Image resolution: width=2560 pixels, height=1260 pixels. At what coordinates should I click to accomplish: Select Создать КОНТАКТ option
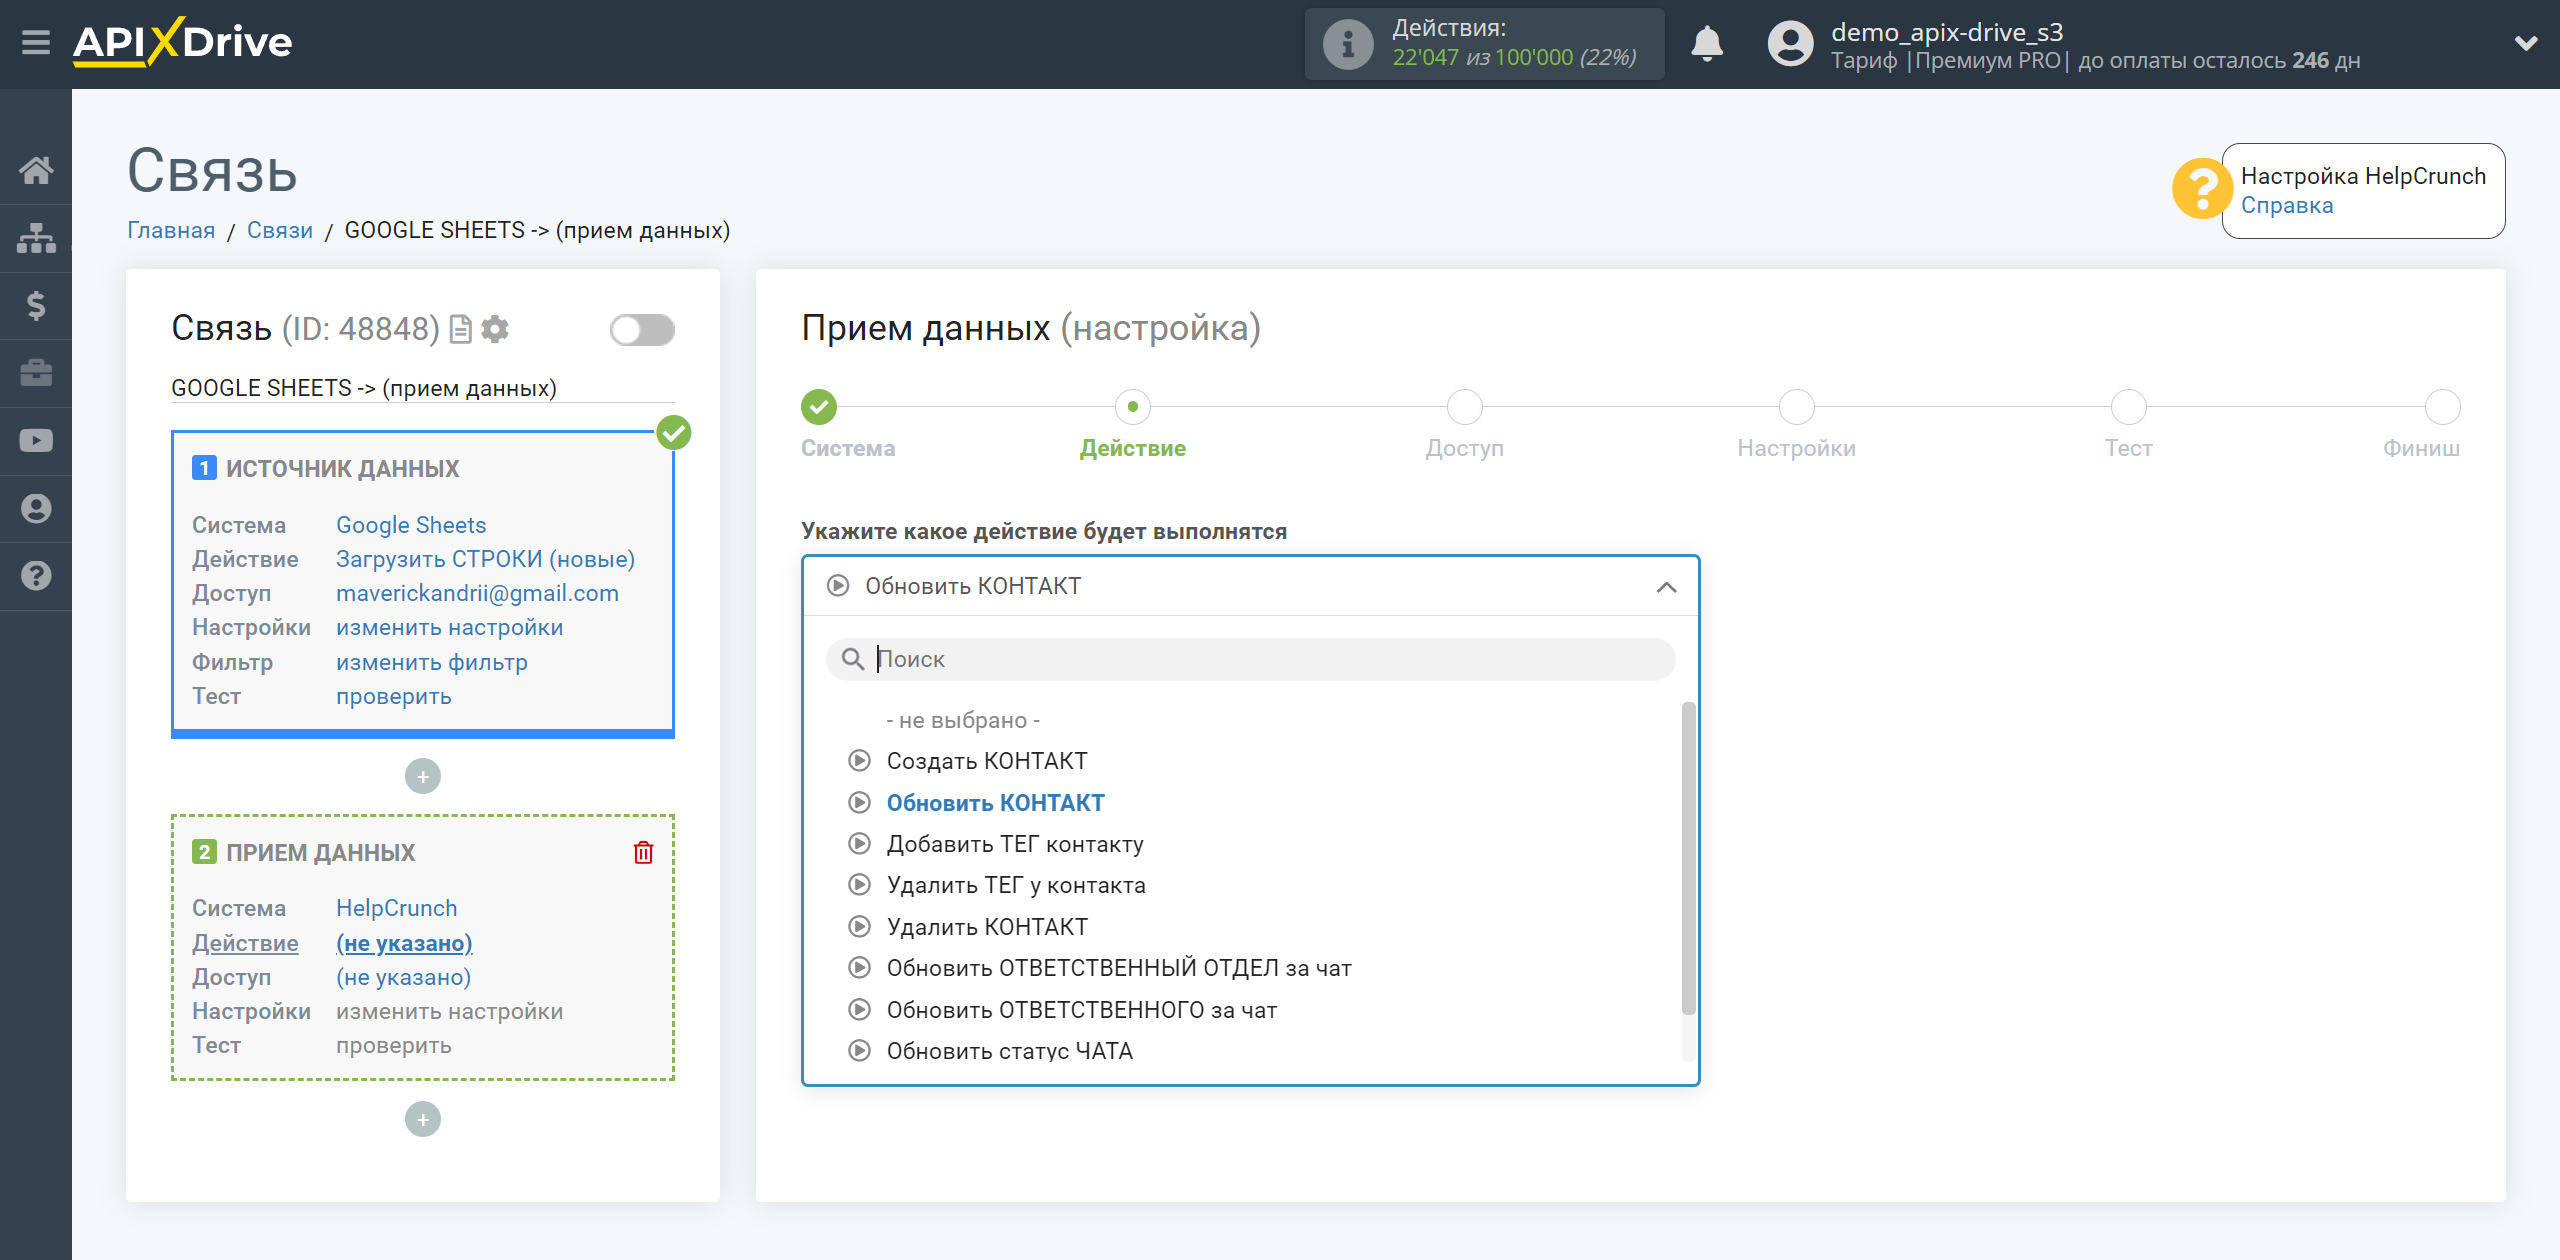pos(986,761)
